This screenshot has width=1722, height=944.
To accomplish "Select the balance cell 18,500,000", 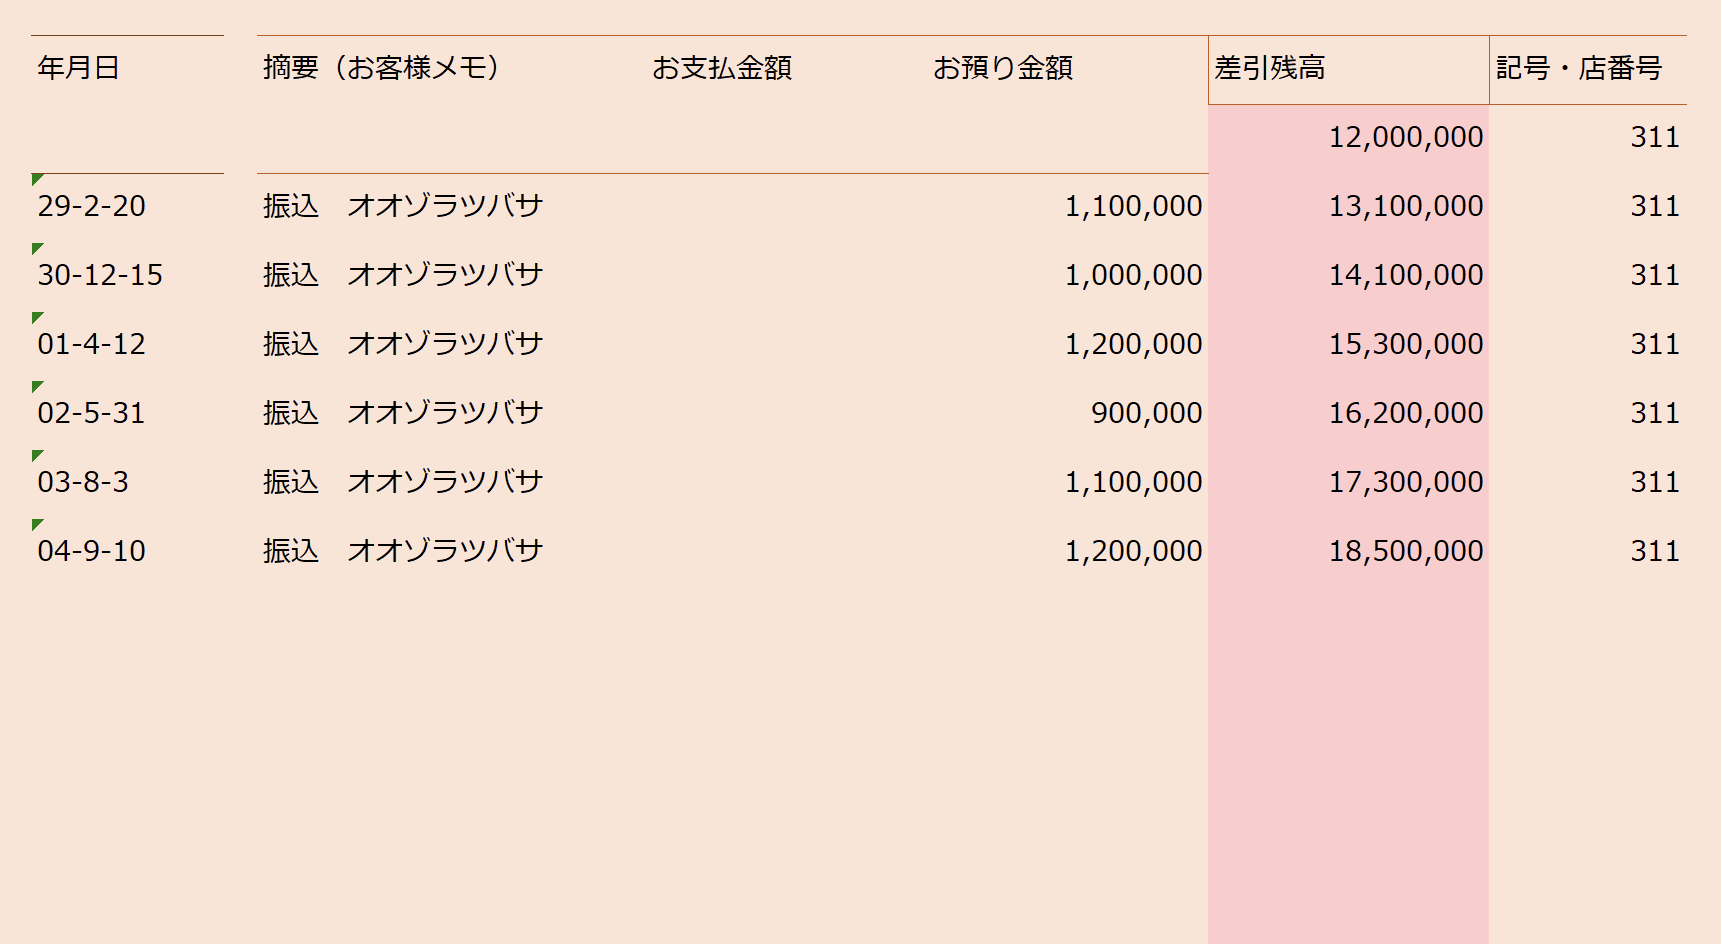I will coord(1348,552).
